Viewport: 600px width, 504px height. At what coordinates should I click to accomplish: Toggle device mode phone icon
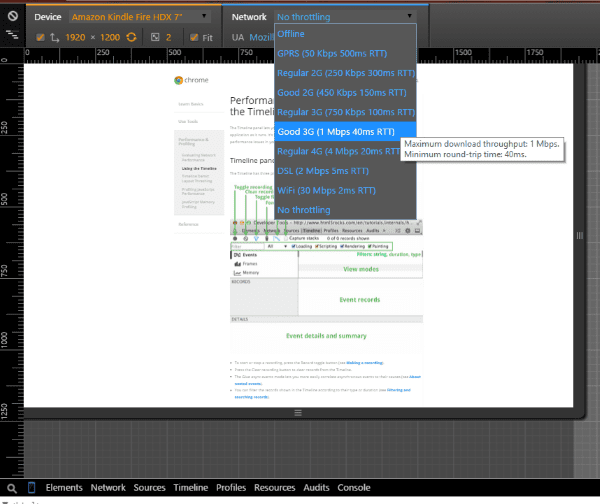pyautogui.click(x=32, y=488)
